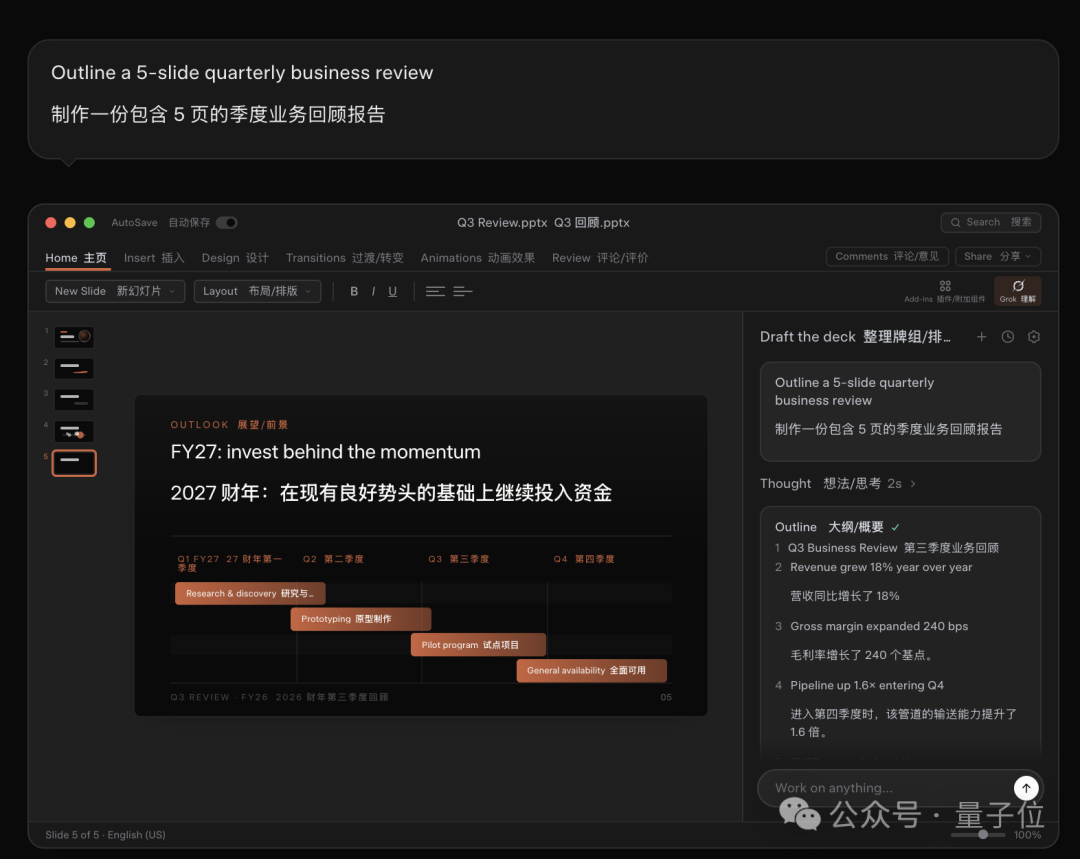Screen dimensions: 1080x859
Task: Apply Underline formatting
Action: click(x=393, y=291)
